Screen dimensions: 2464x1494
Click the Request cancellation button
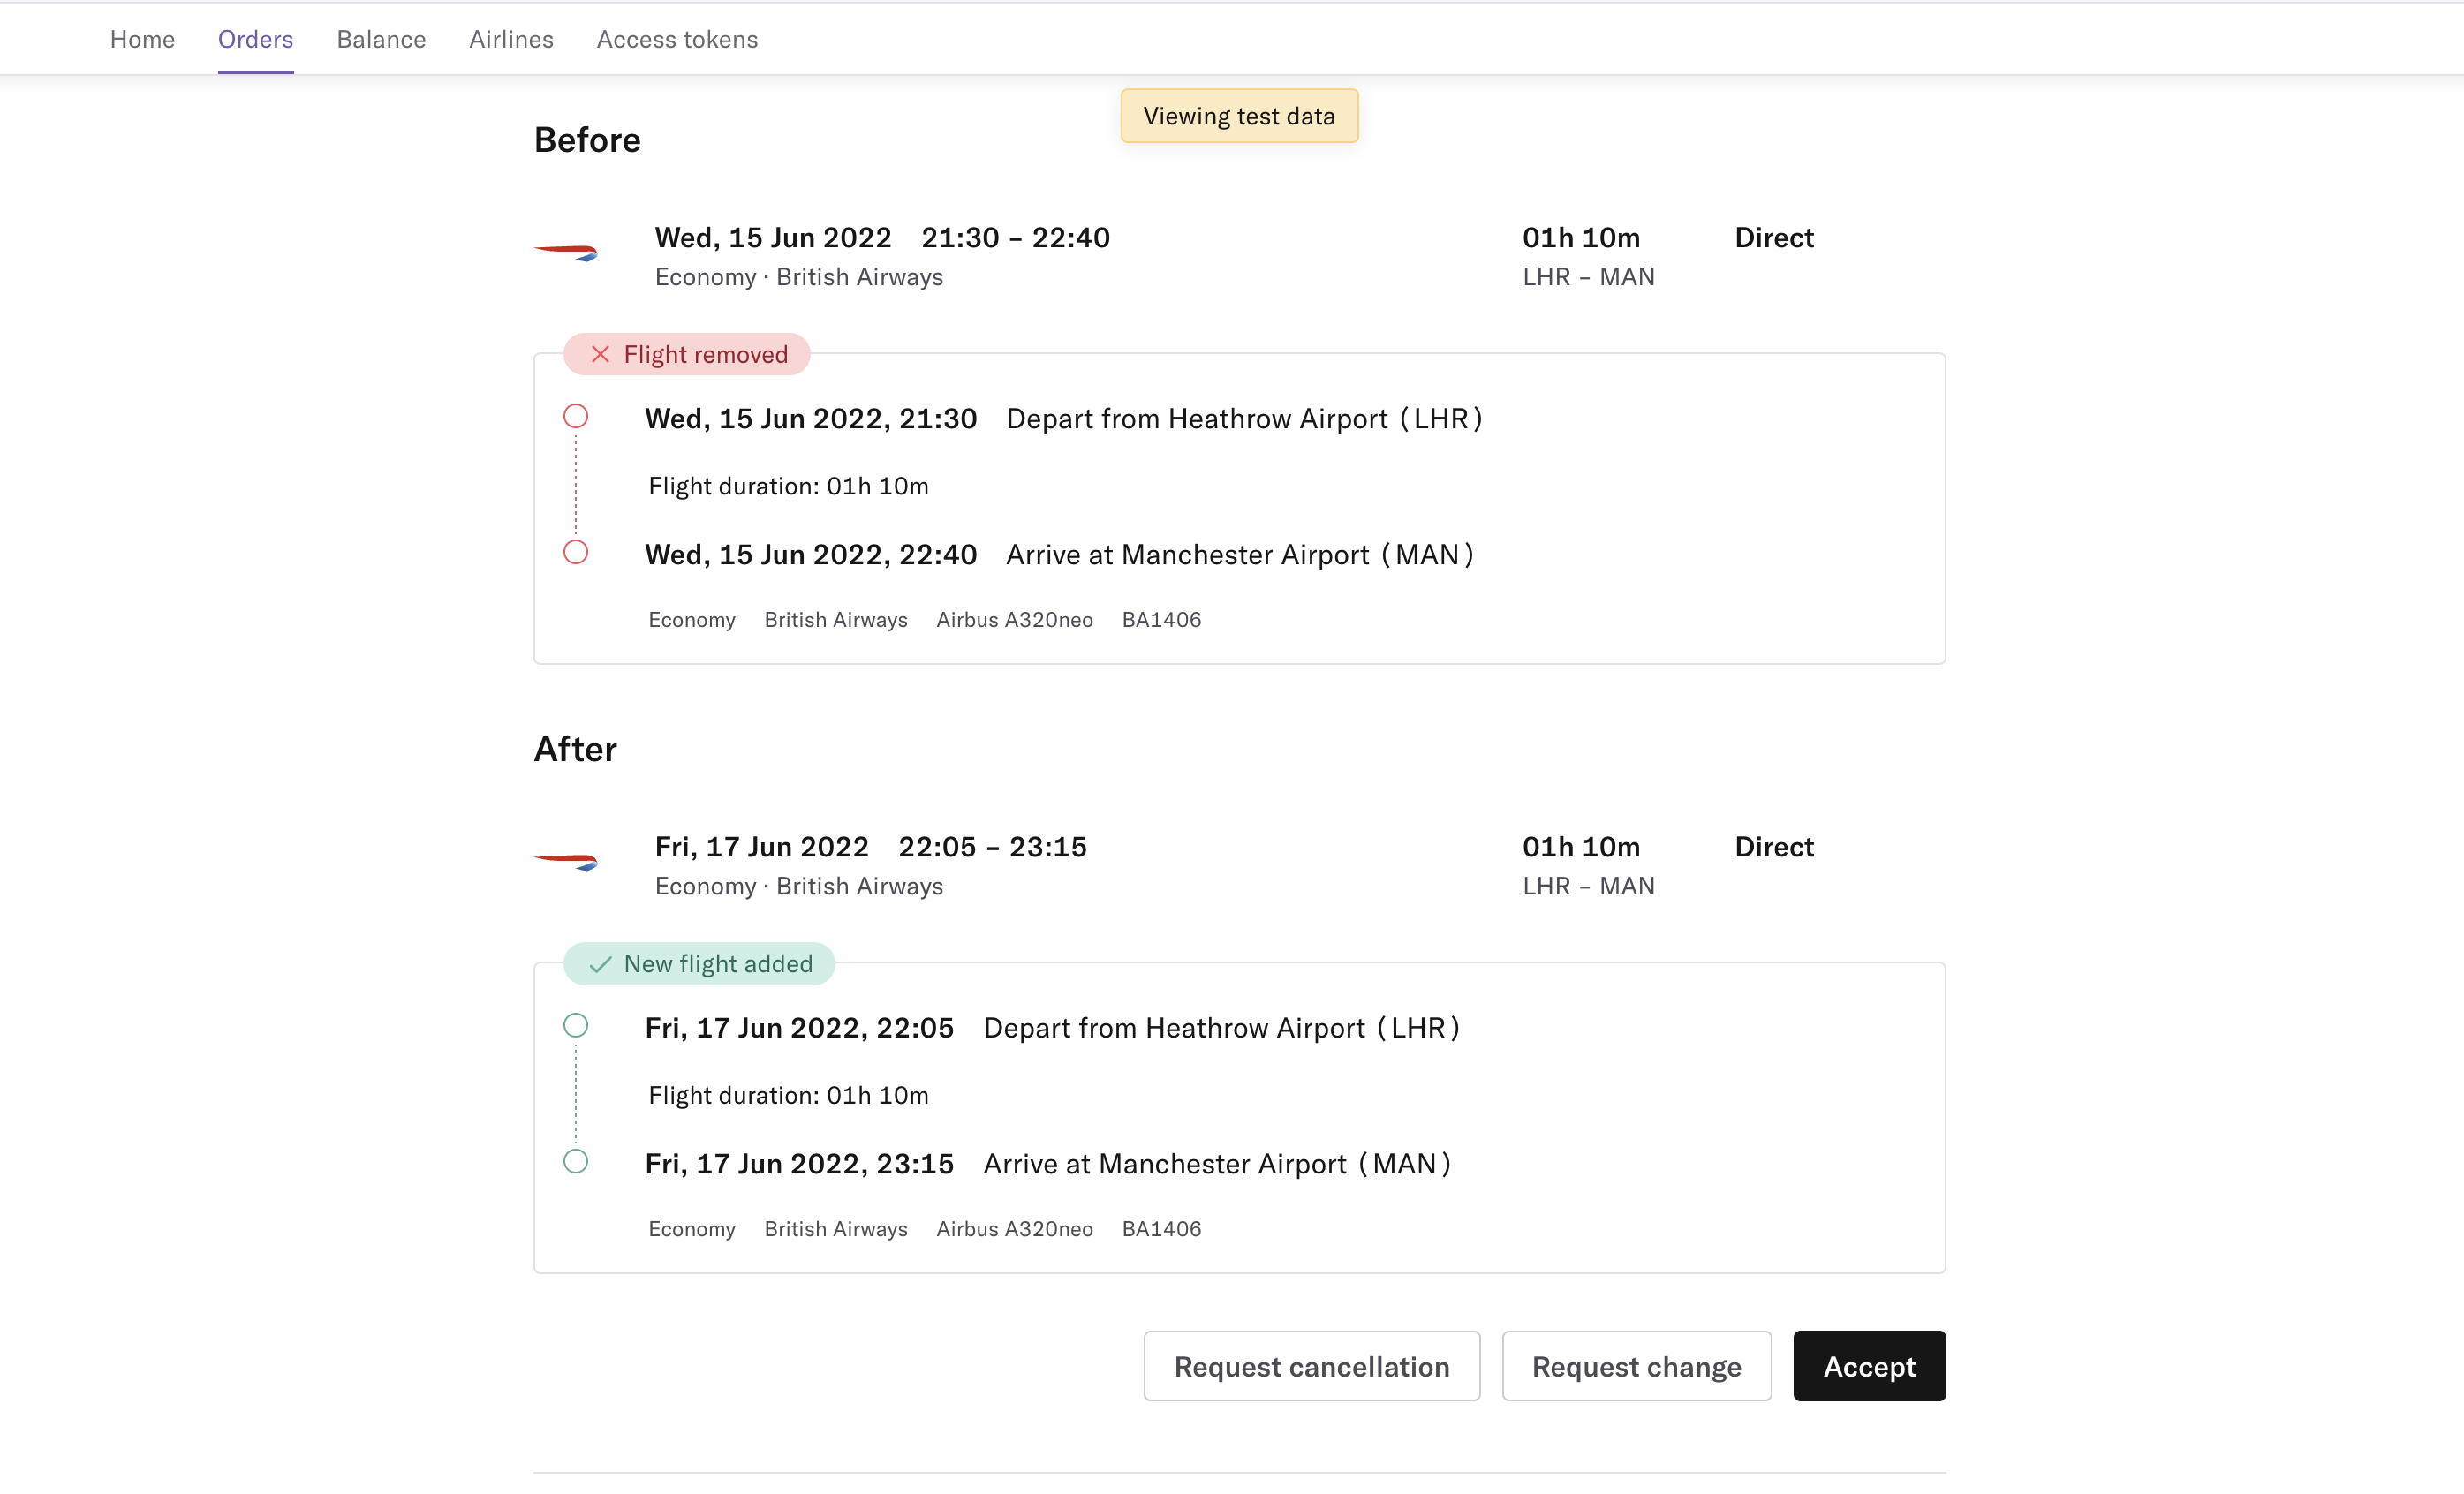click(1311, 1366)
